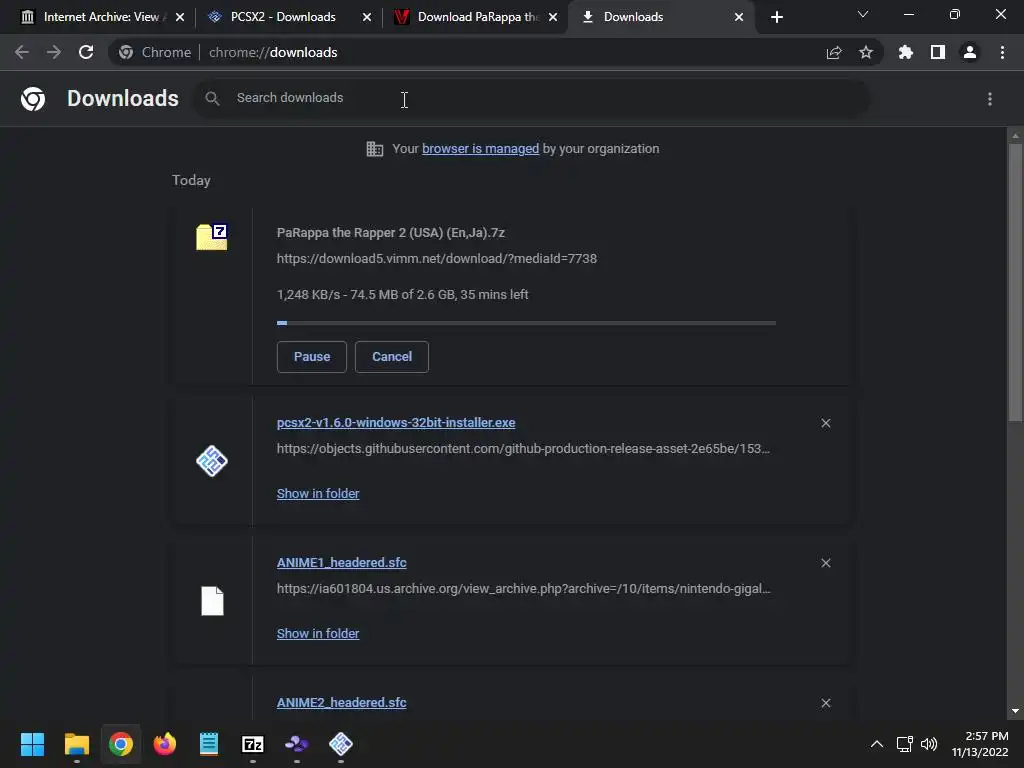
Task: Click the browser forward arrow
Action: tap(54, 52)
